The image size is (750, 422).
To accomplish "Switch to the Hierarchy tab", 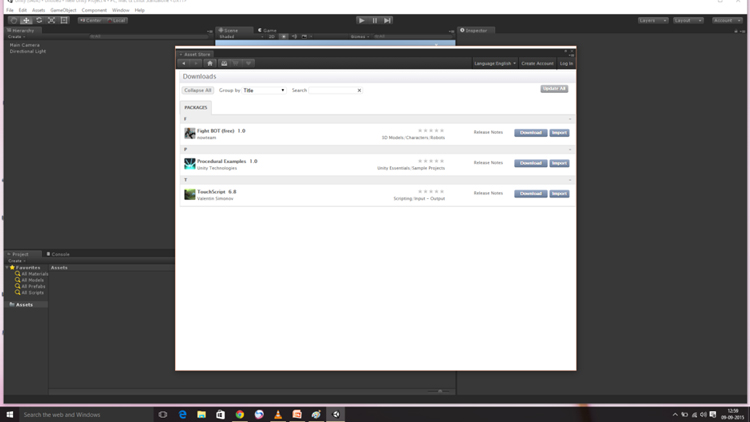I will (22, 30).
